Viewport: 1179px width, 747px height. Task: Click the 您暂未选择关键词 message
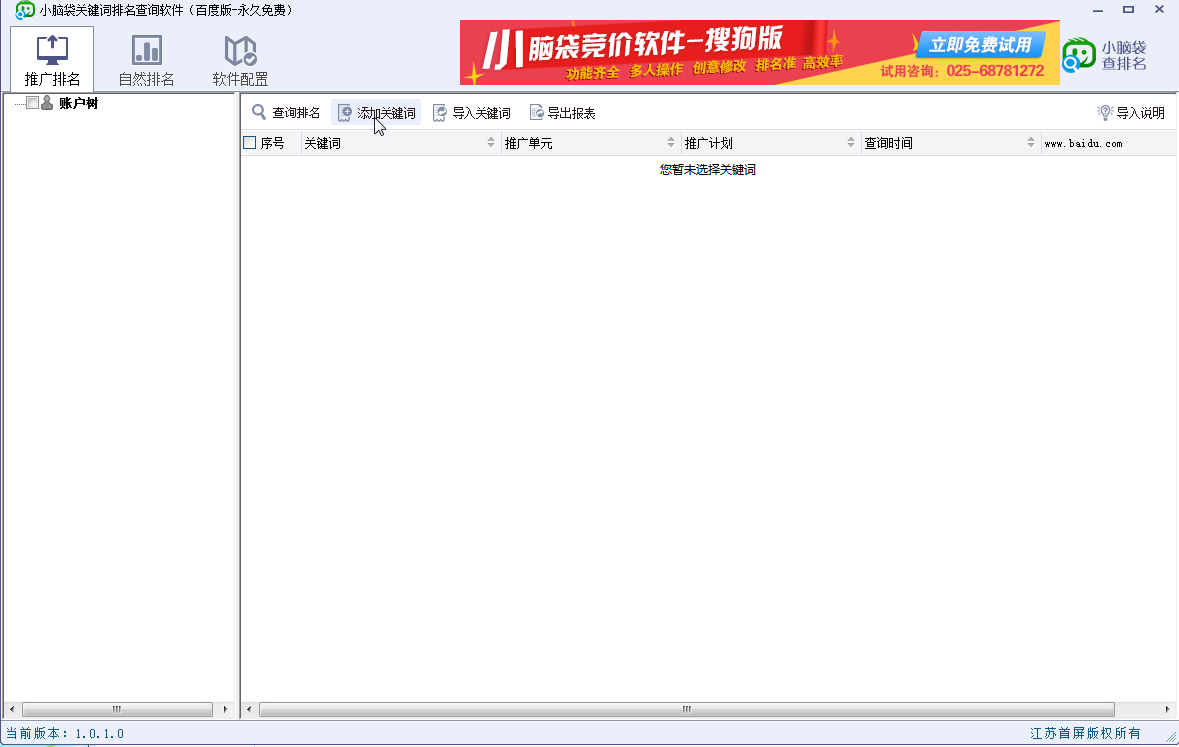tap(708, 170)
